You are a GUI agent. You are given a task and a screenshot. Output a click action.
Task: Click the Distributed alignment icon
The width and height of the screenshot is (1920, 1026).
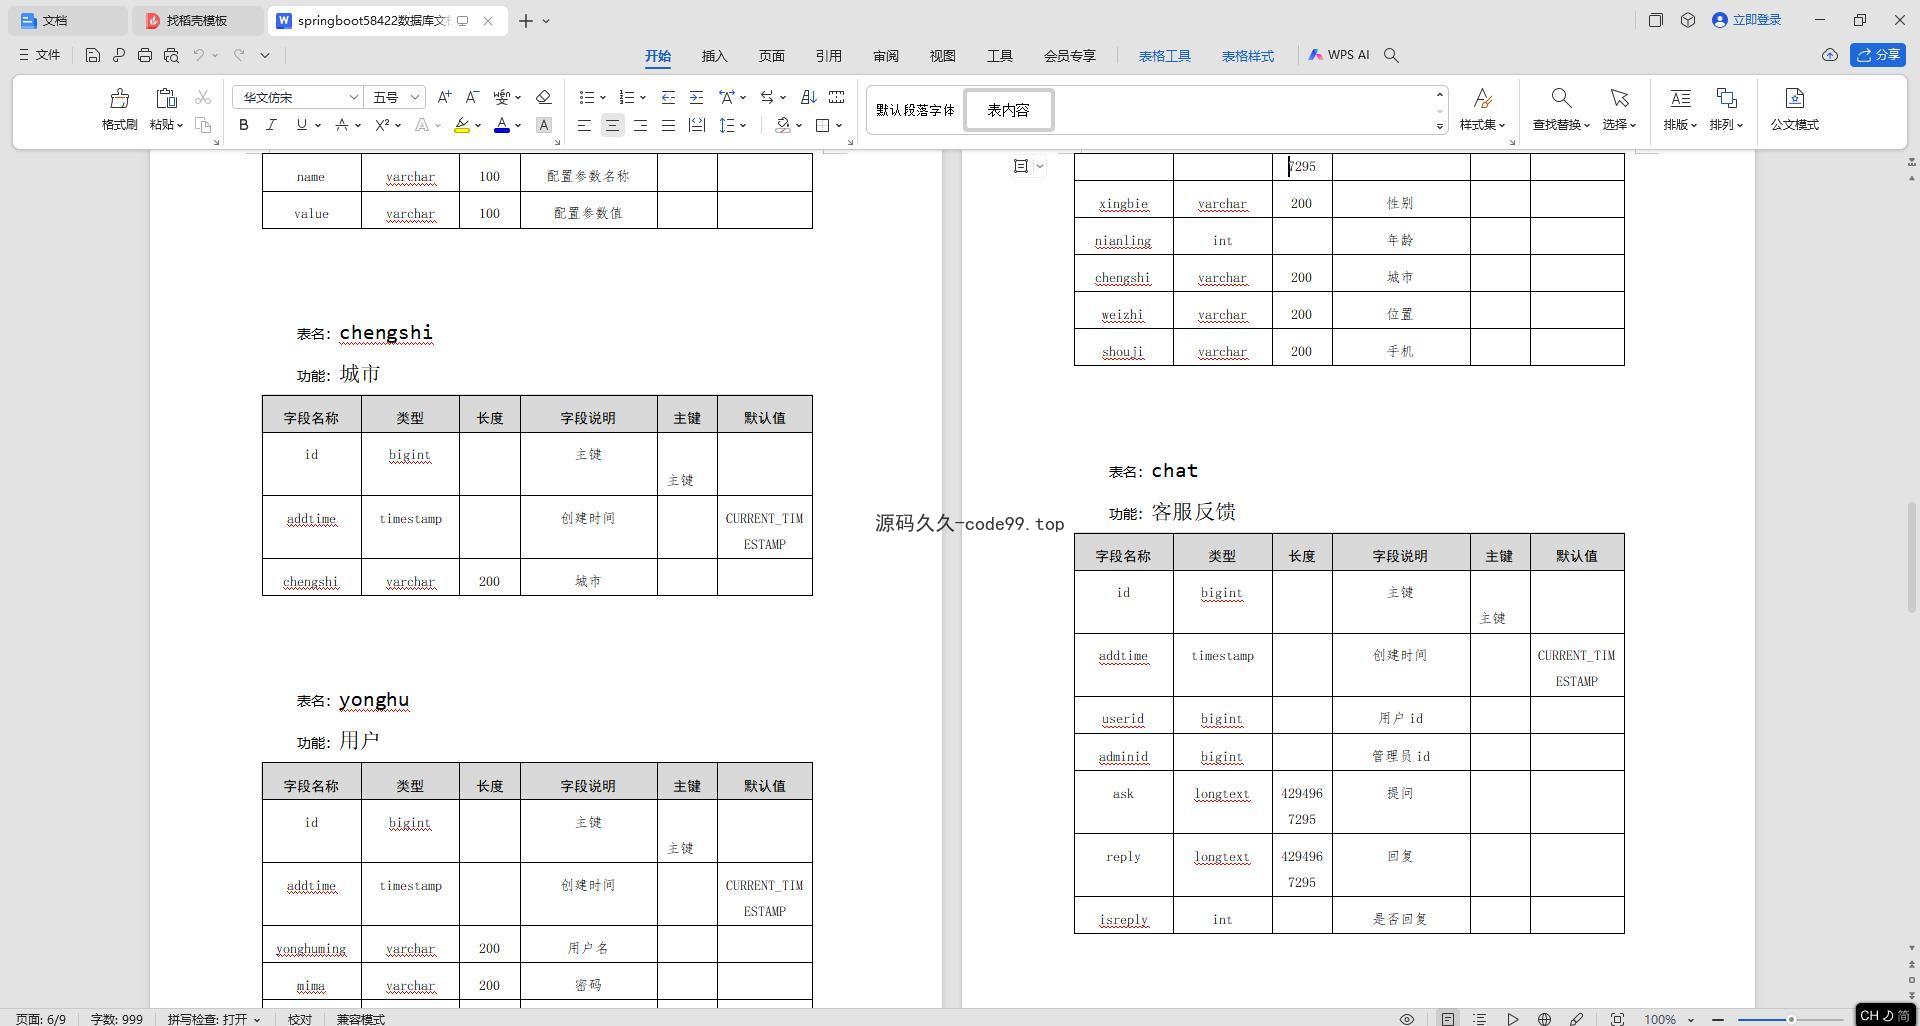[696, 125]
